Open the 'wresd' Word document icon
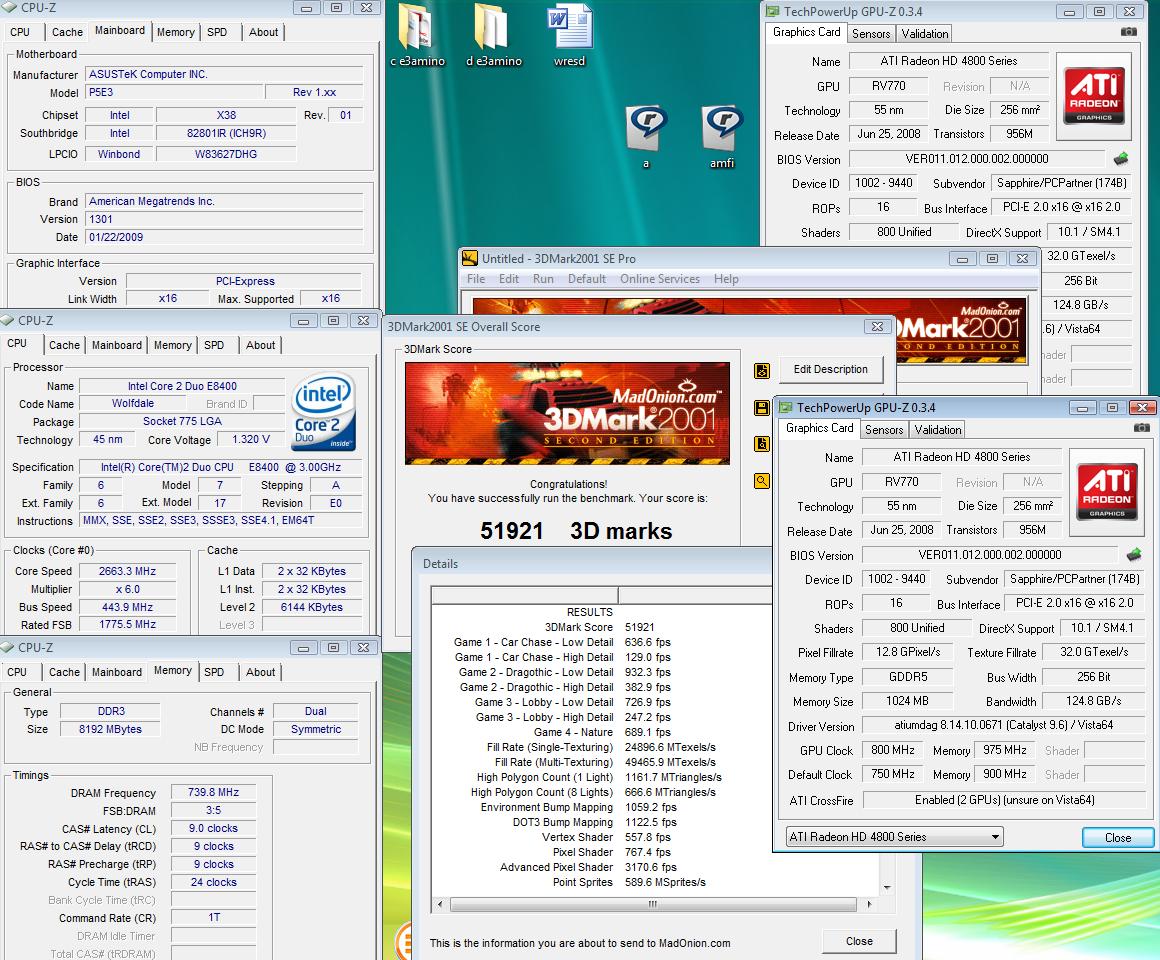Image resolution: width=1160 pixels, height=960 pixels. (569, 33)
